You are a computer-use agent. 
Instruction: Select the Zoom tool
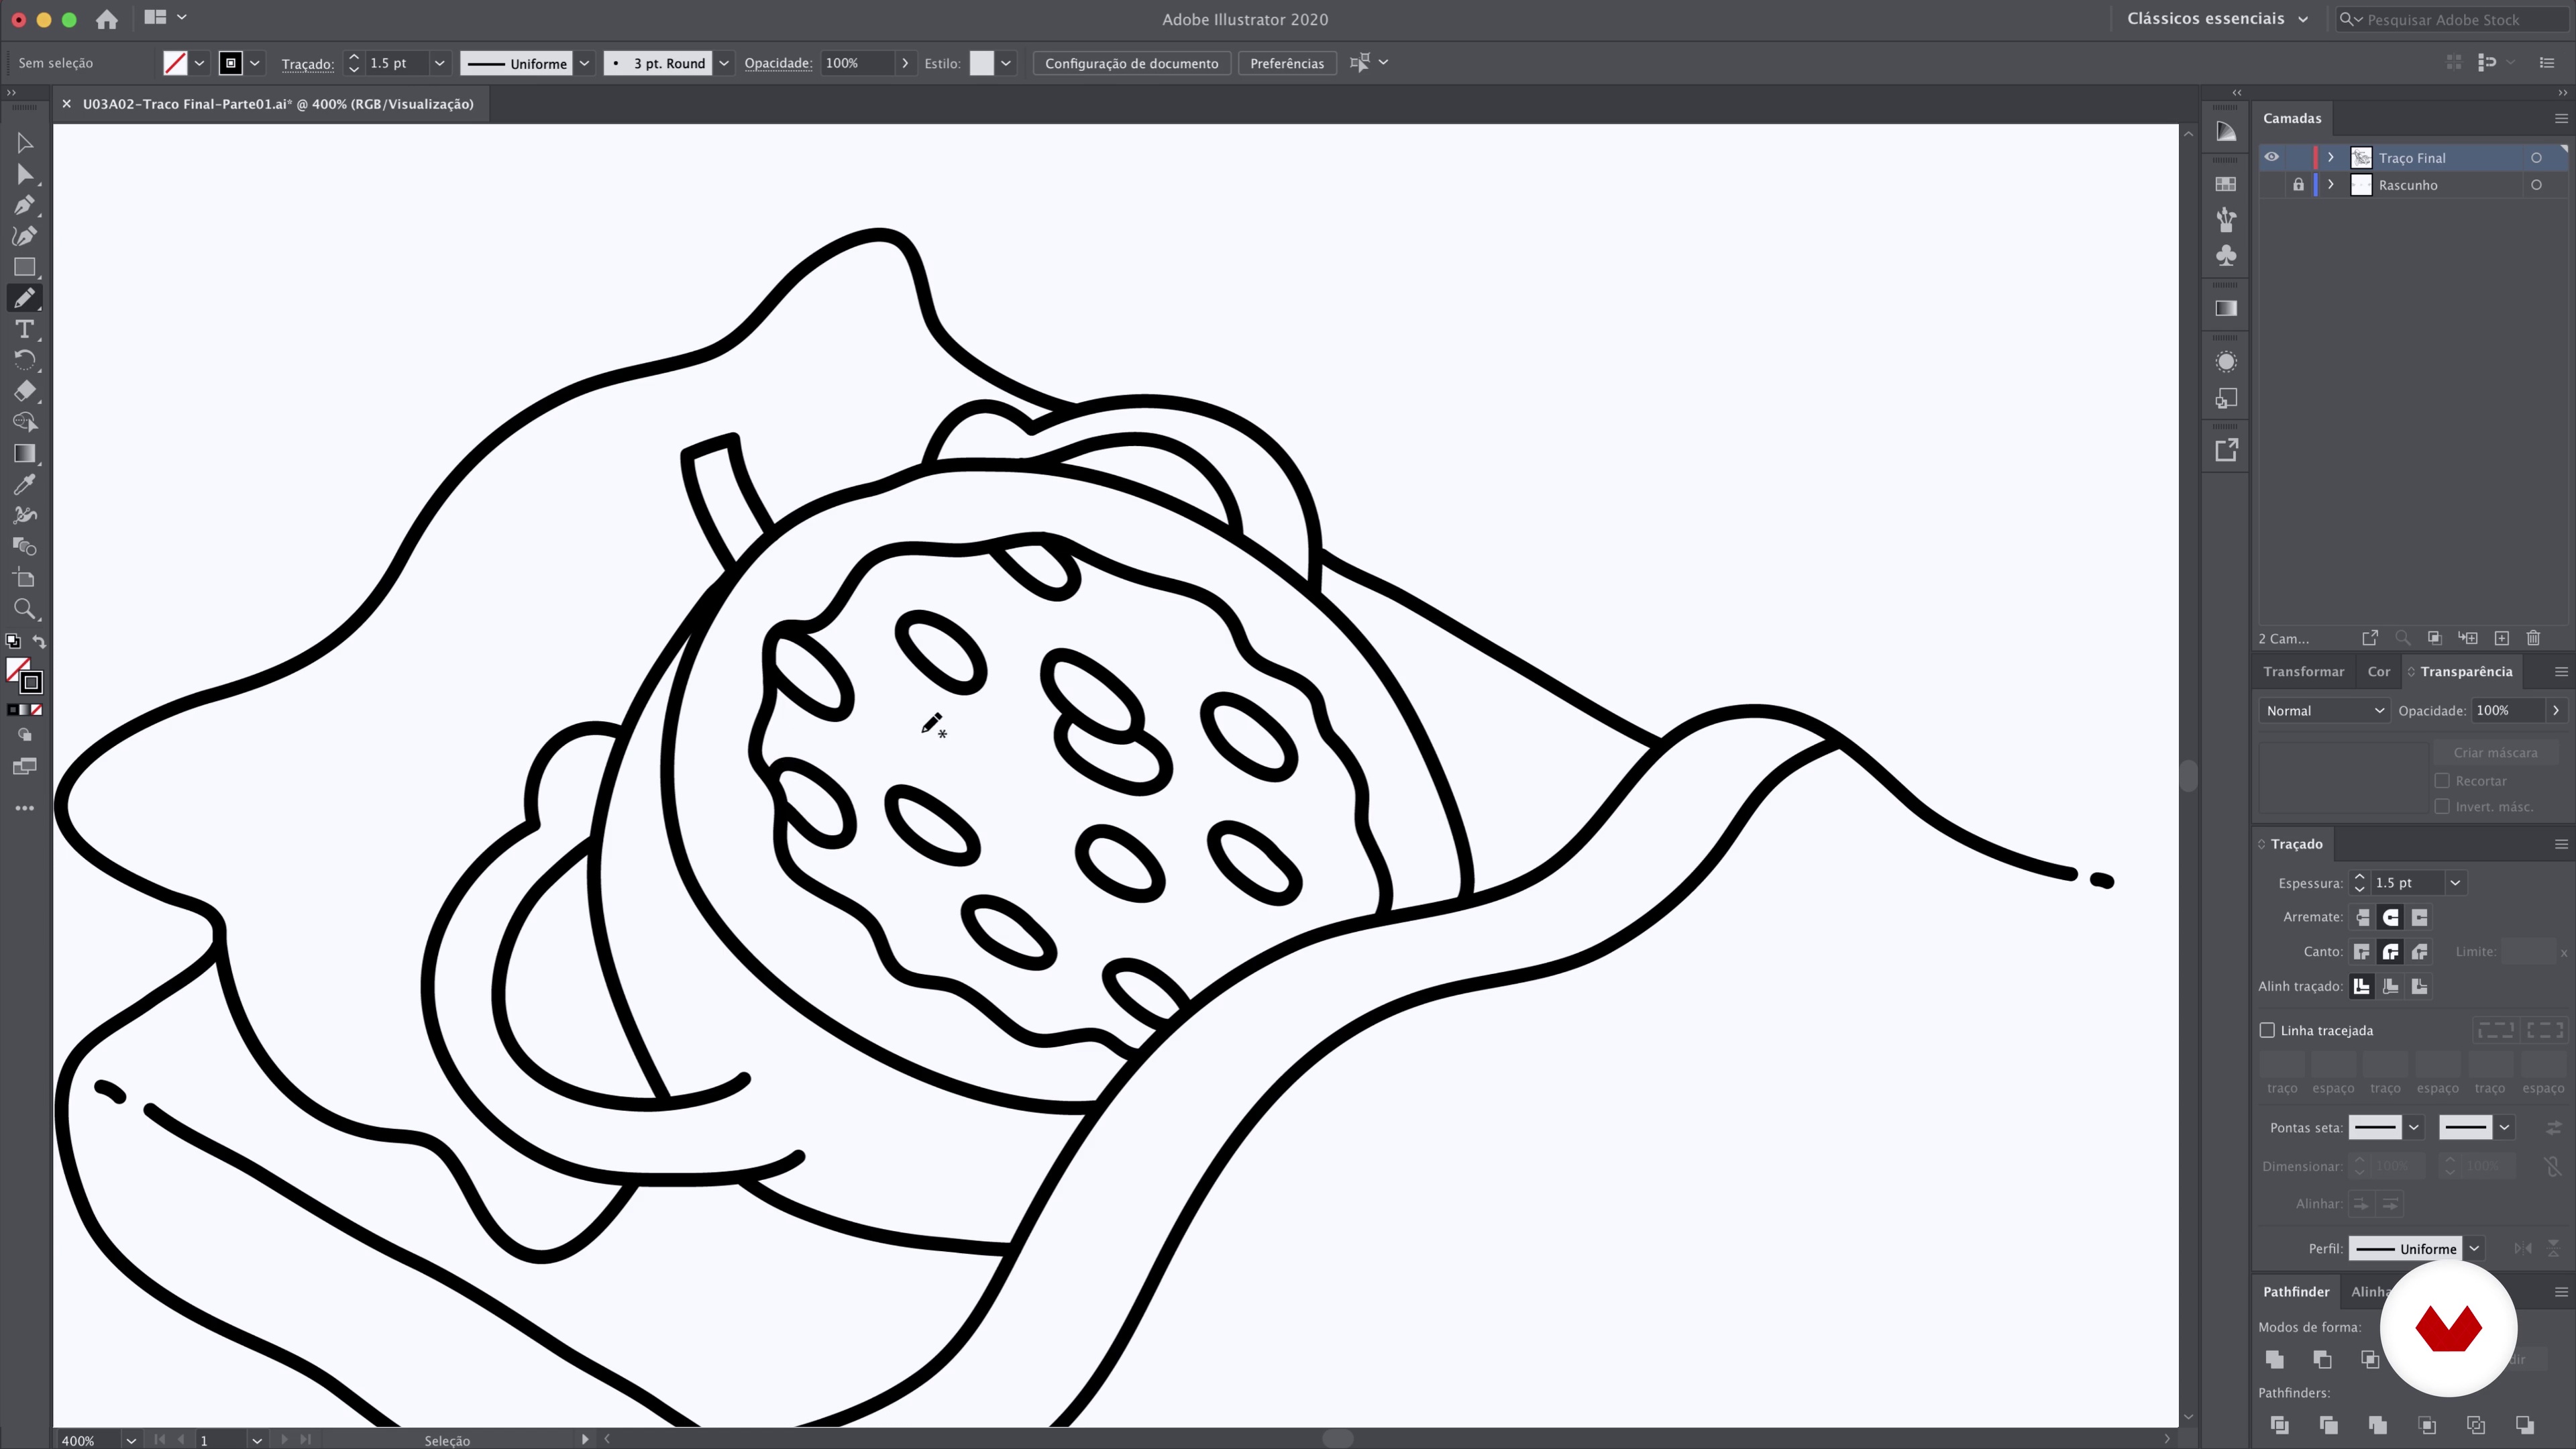coord(25,608)
